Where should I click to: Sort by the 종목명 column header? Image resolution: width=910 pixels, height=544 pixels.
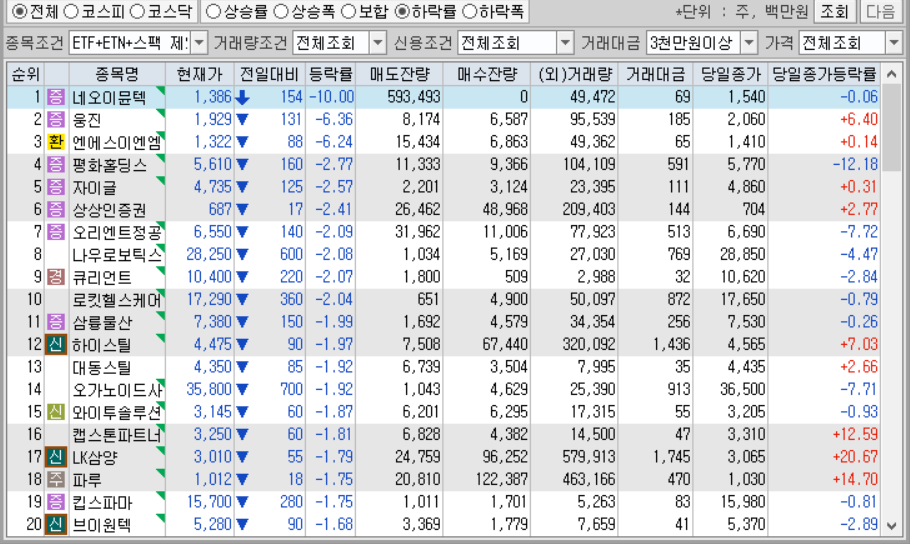(x=117, y=74)
